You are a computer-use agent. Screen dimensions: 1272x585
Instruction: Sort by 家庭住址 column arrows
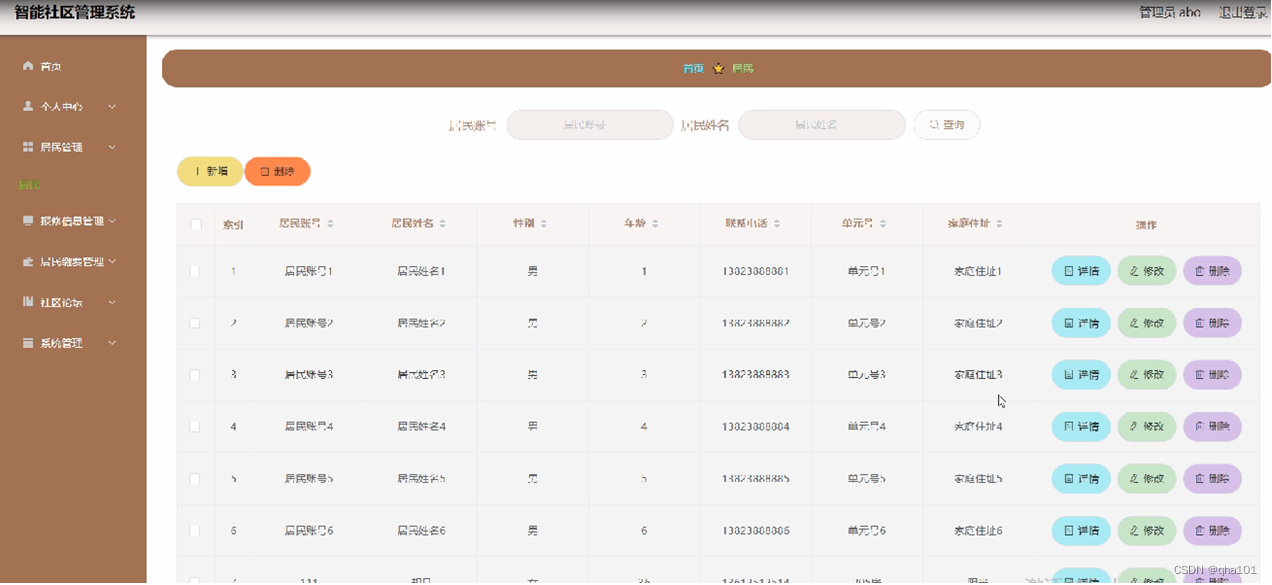click(999, 224)
